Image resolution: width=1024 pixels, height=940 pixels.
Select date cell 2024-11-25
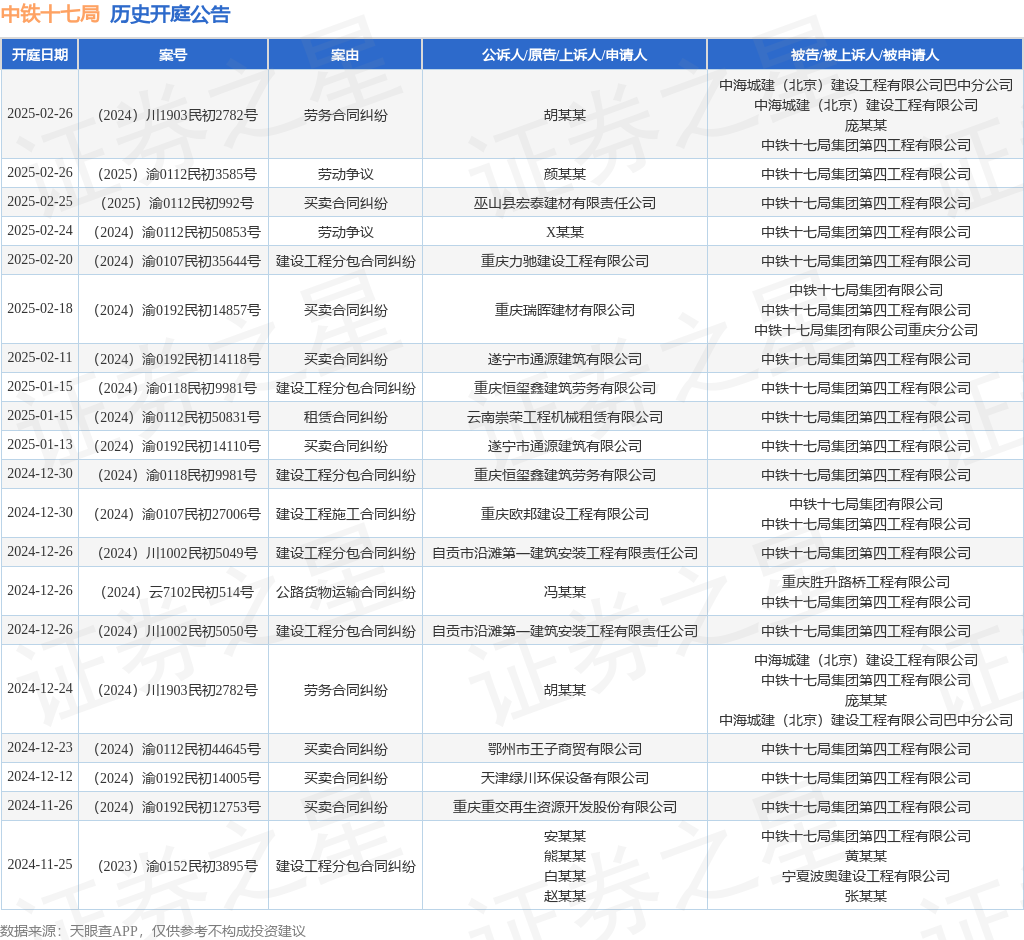[x=40, y=864]
